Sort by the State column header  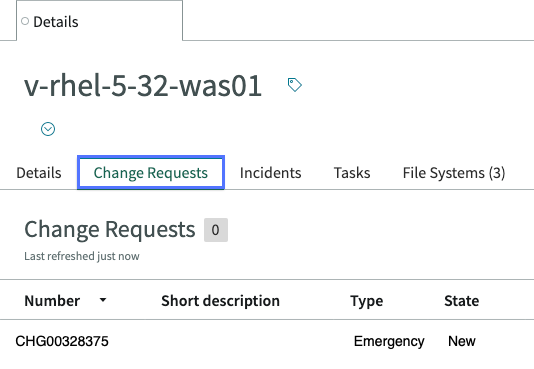[x=461, y=301]
